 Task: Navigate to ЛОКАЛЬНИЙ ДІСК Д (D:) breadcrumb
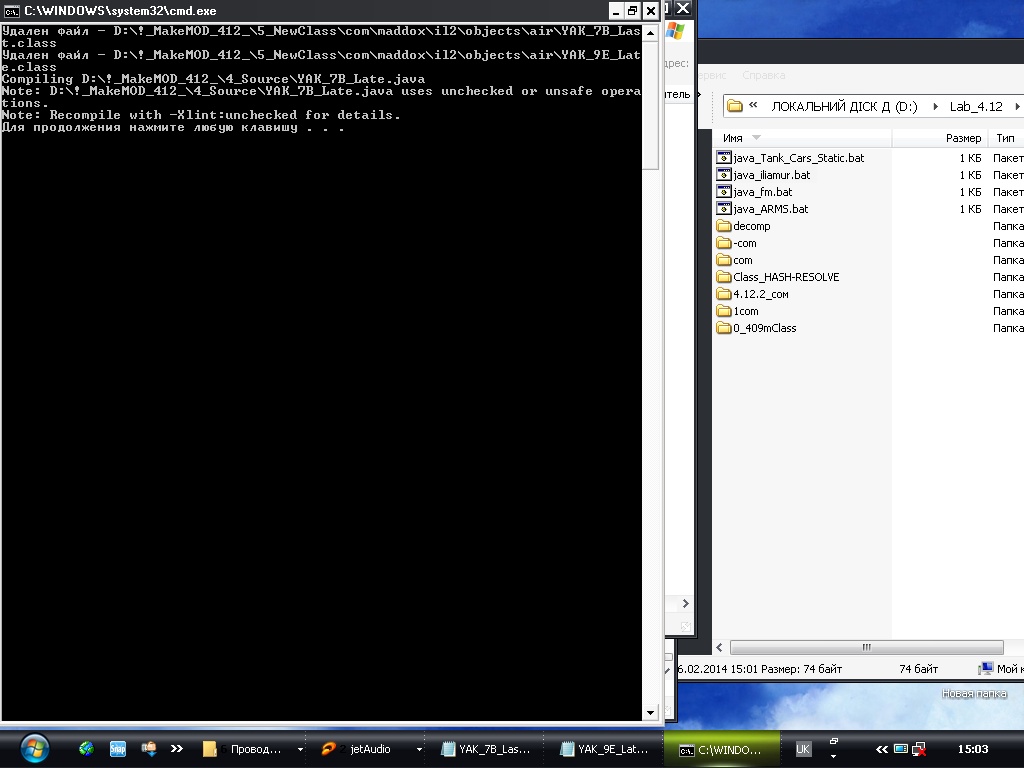click(844, 106)
